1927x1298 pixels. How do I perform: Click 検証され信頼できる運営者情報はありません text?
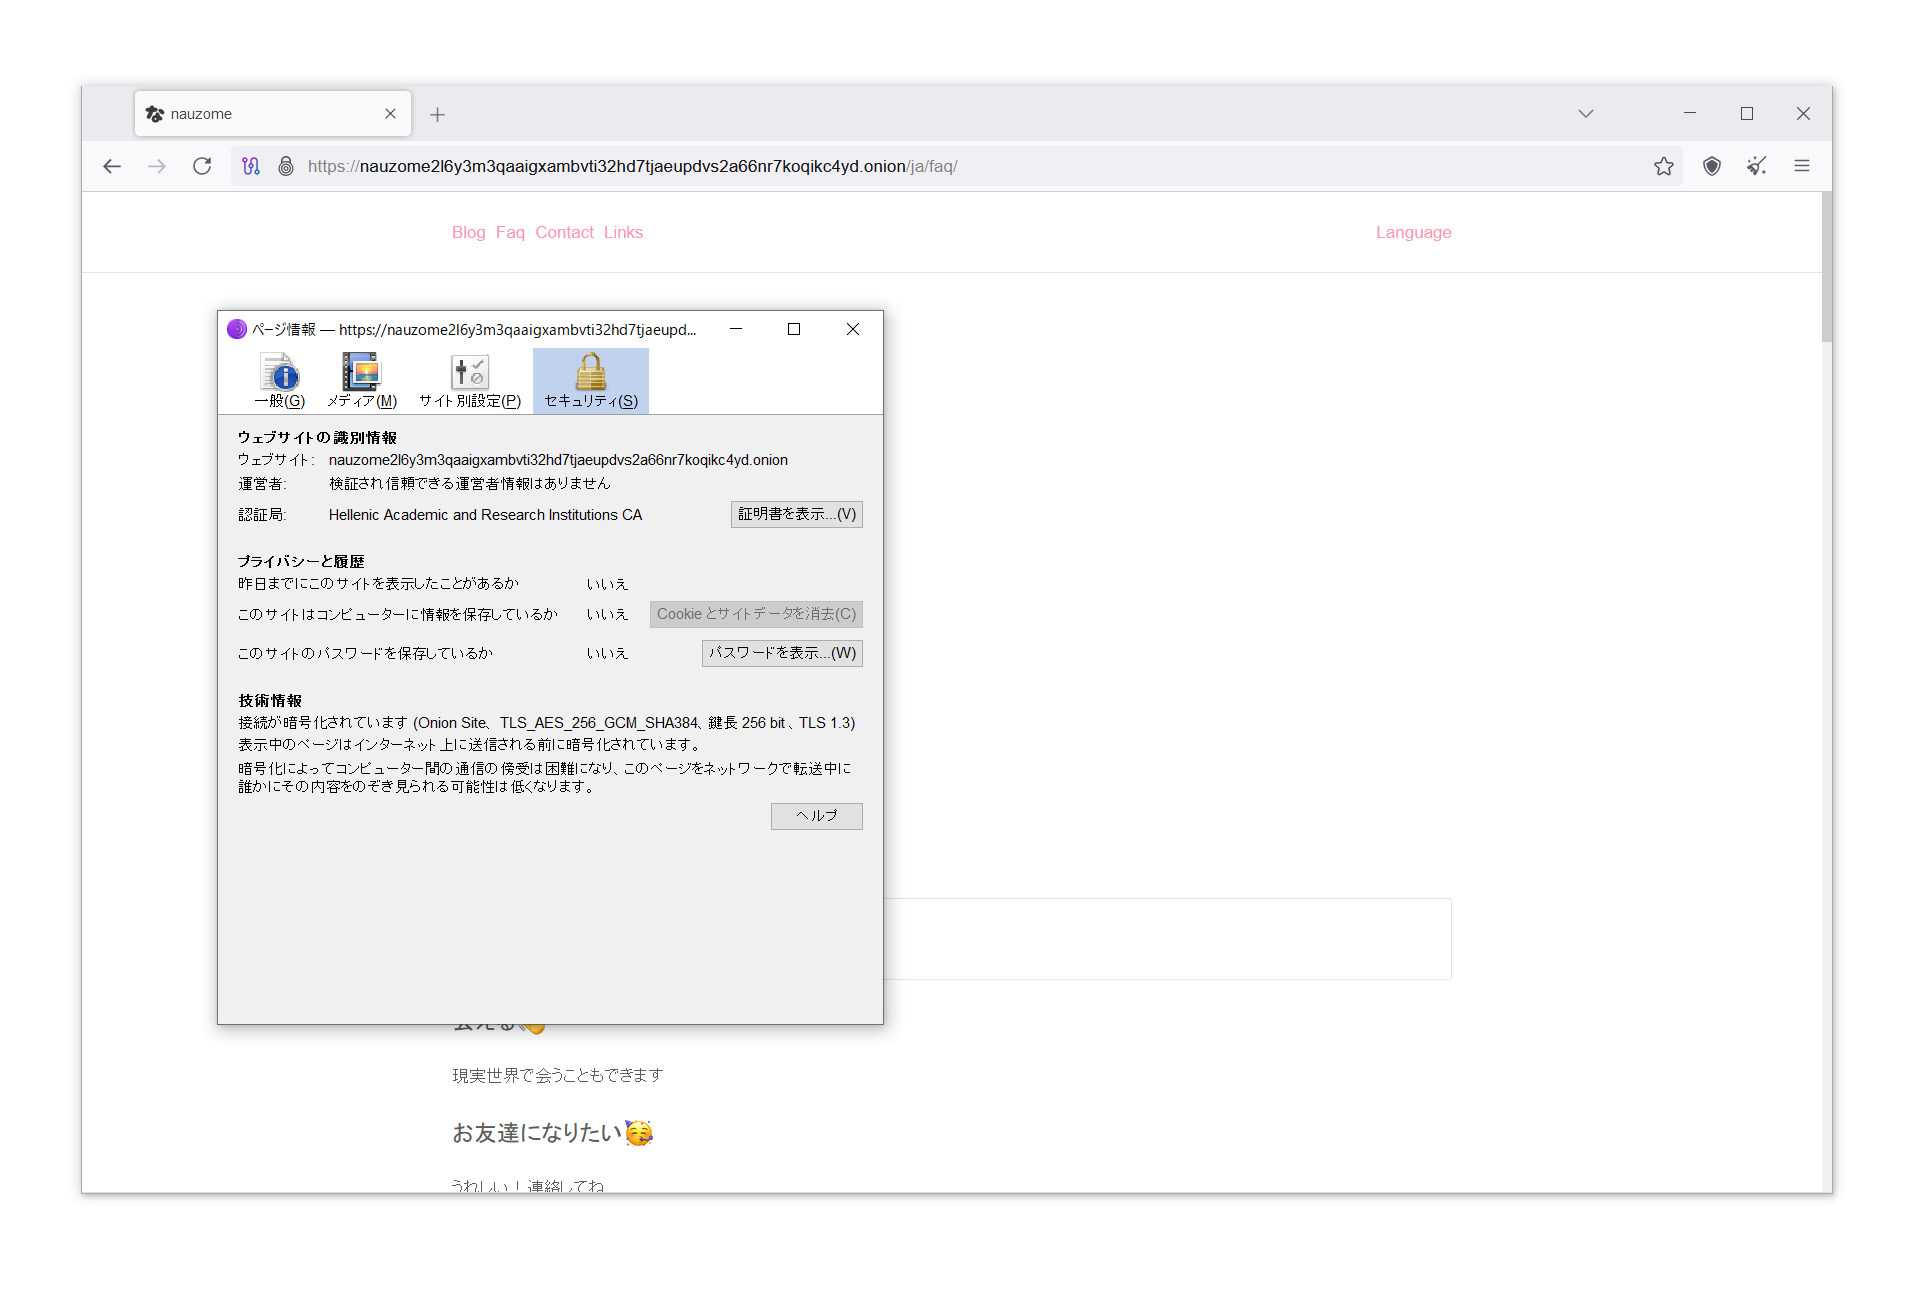click(470, 484)
